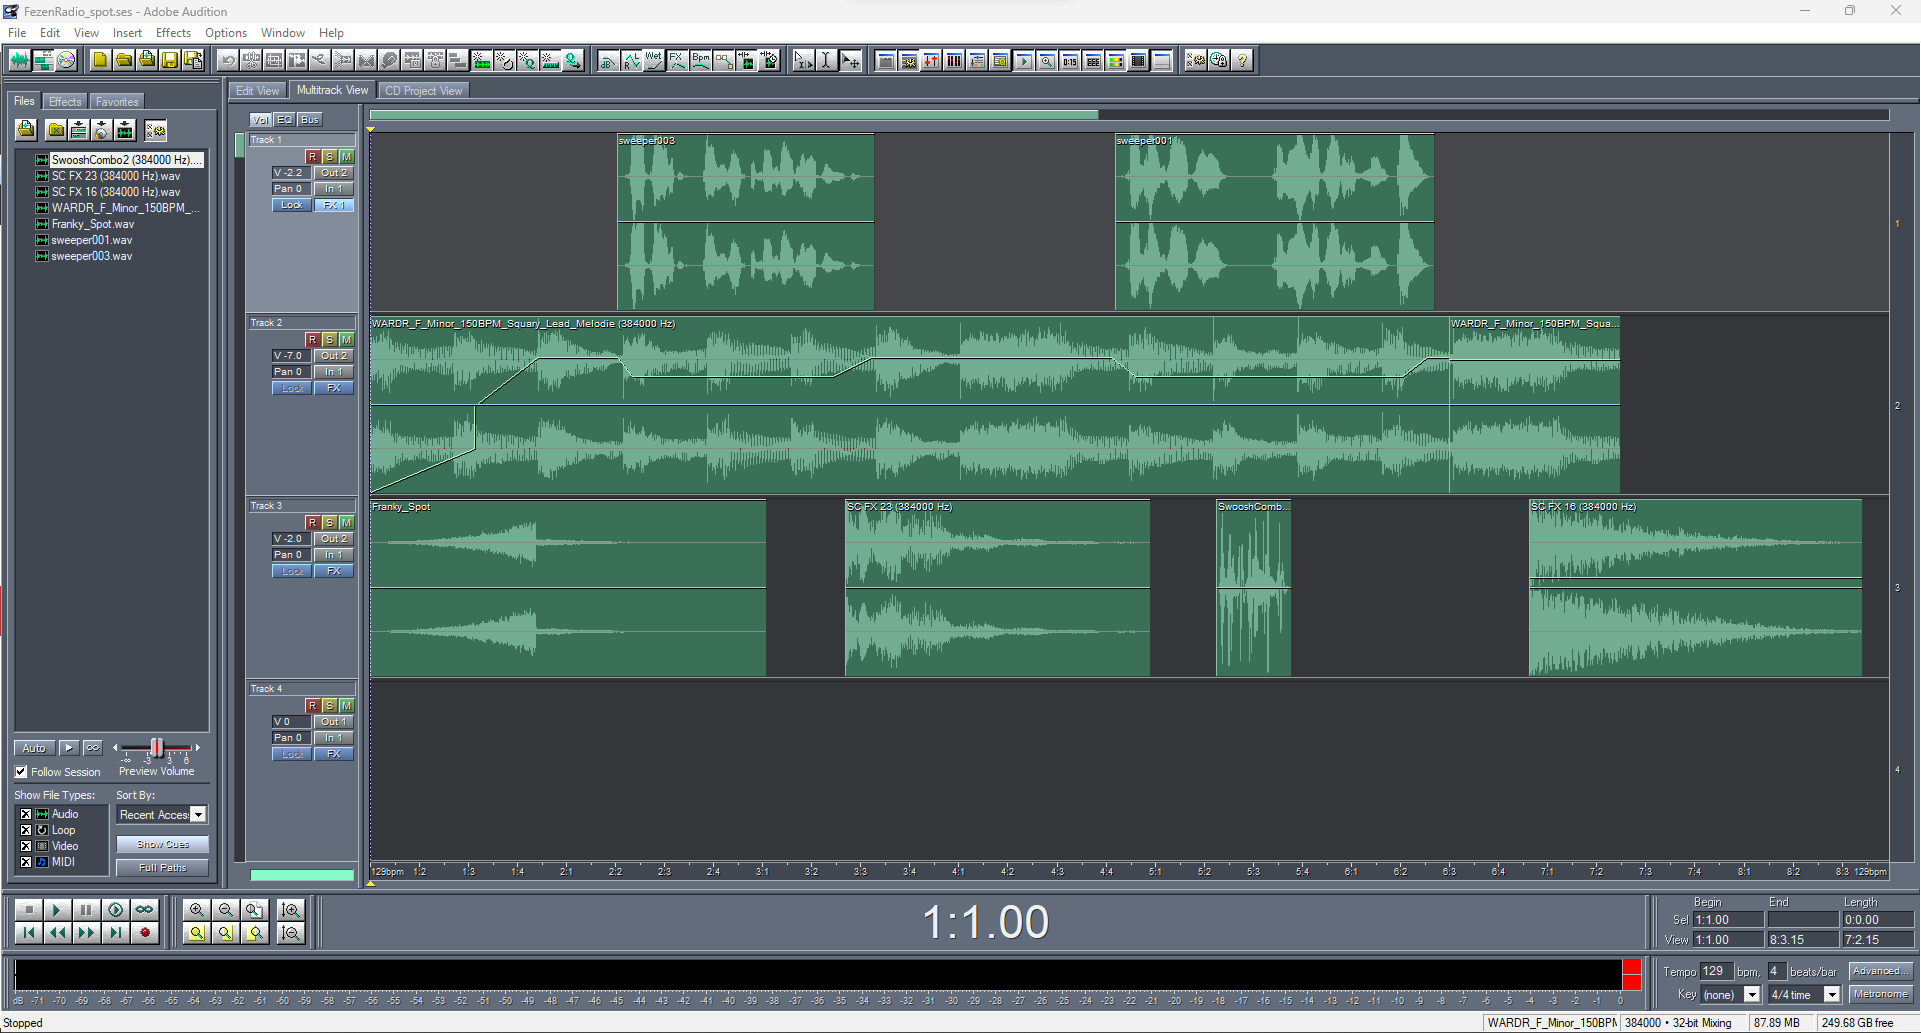The height and width of the screenshot is (1033, 1921).
Task: Arm Track 4 with the R button
Action: [312, 706]
